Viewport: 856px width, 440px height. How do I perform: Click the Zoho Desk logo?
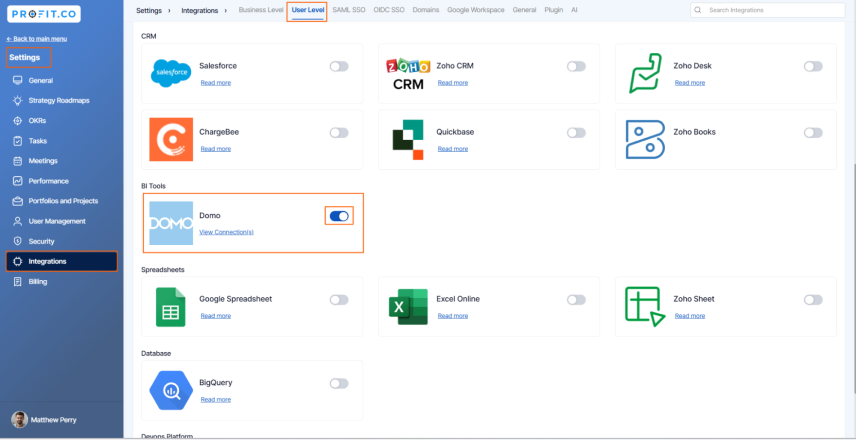[645, 73]
